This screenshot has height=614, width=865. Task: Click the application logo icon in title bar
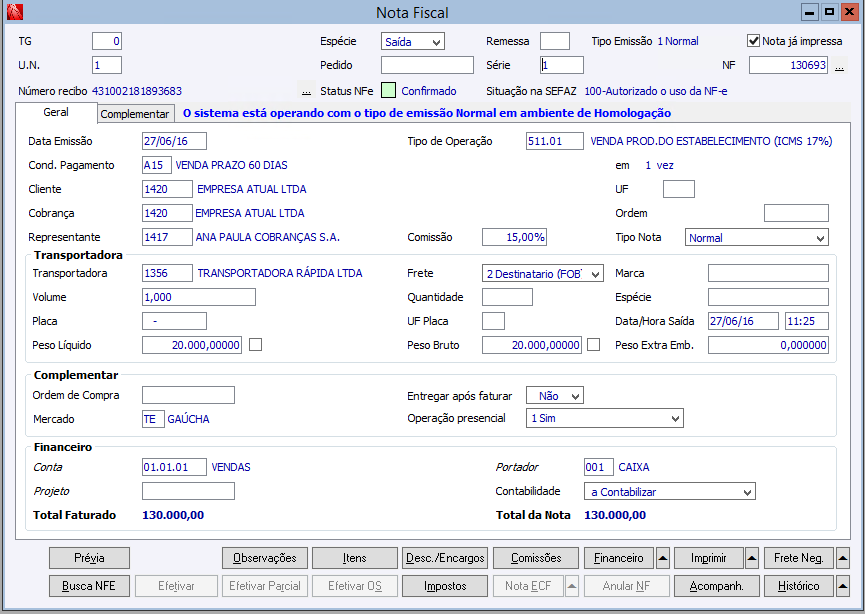coord(14,12)
